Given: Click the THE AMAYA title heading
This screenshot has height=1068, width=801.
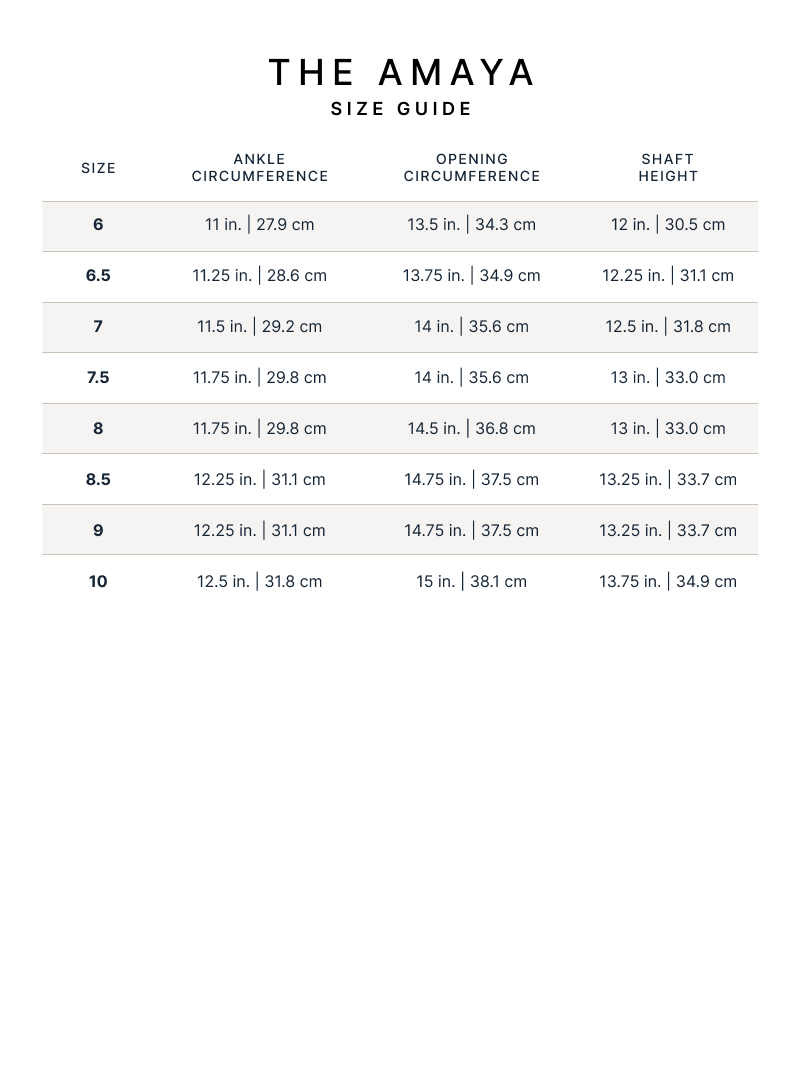Looking at the screenshot, I should [402, 73].
